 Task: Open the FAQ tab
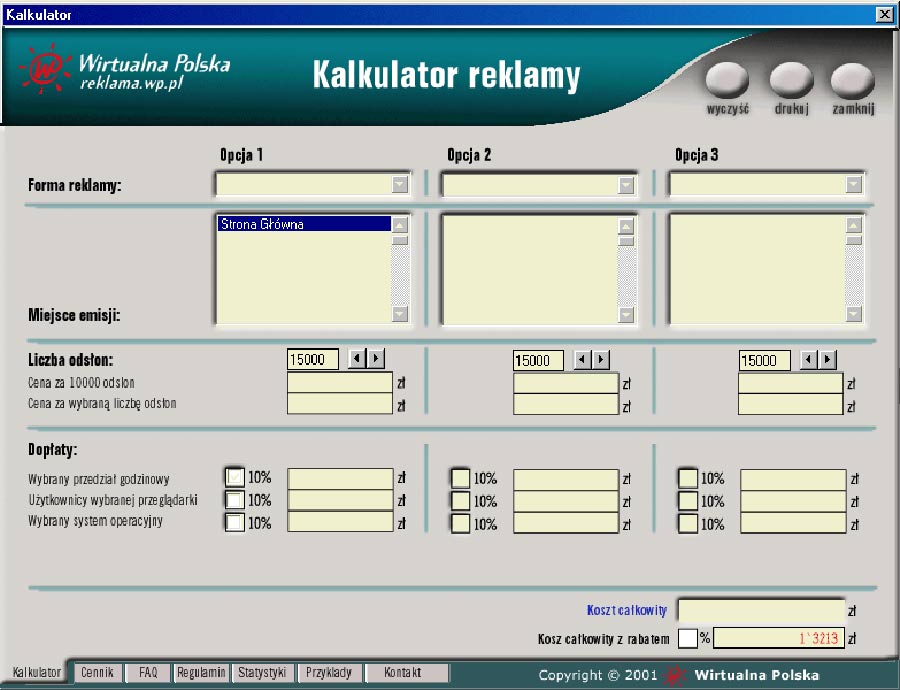[x=148, y=672]
